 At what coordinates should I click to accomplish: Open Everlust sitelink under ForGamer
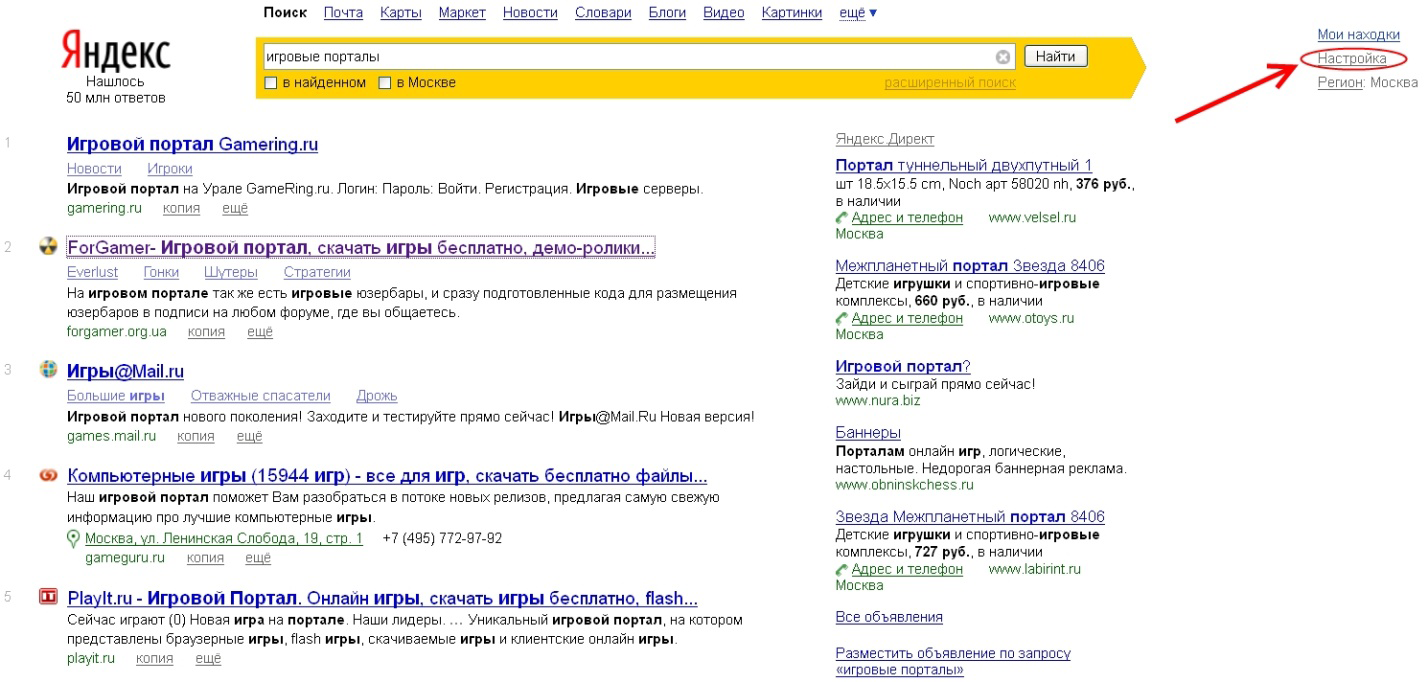(x=92, y=272)
